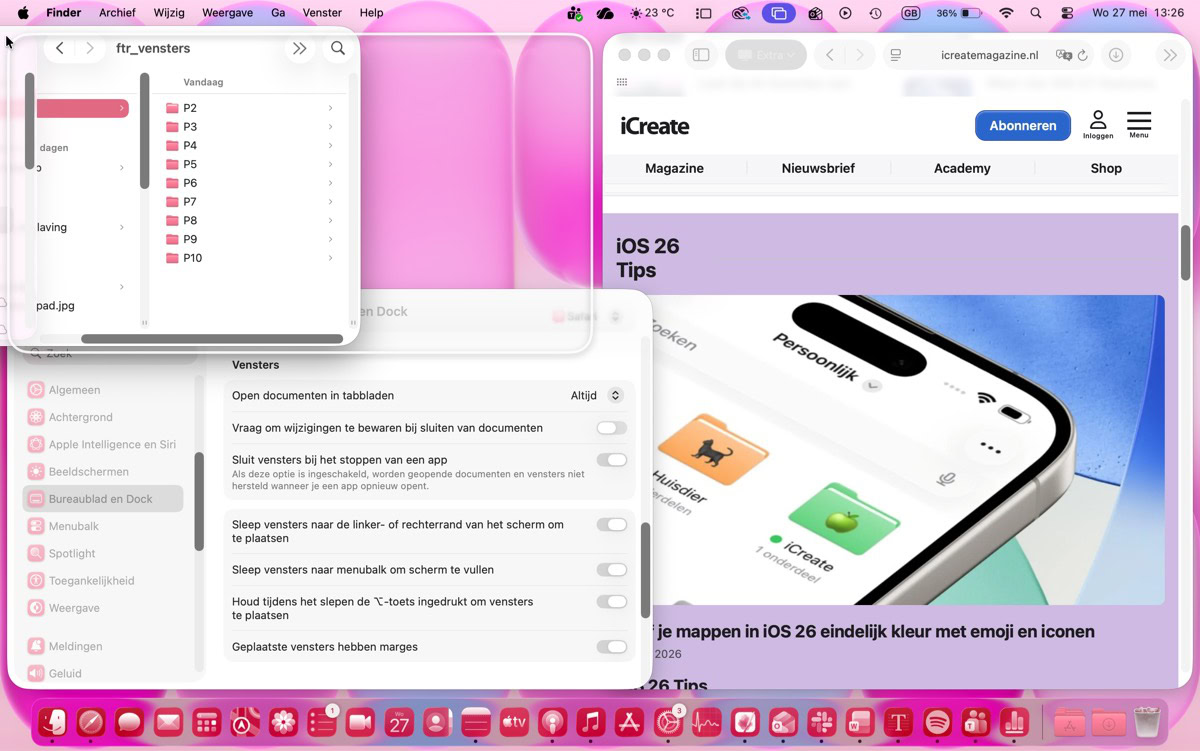The width and height of the screenshot is (1200, 751).
Task: Open Podcasts from the Dock
Action: coord(552,722)
